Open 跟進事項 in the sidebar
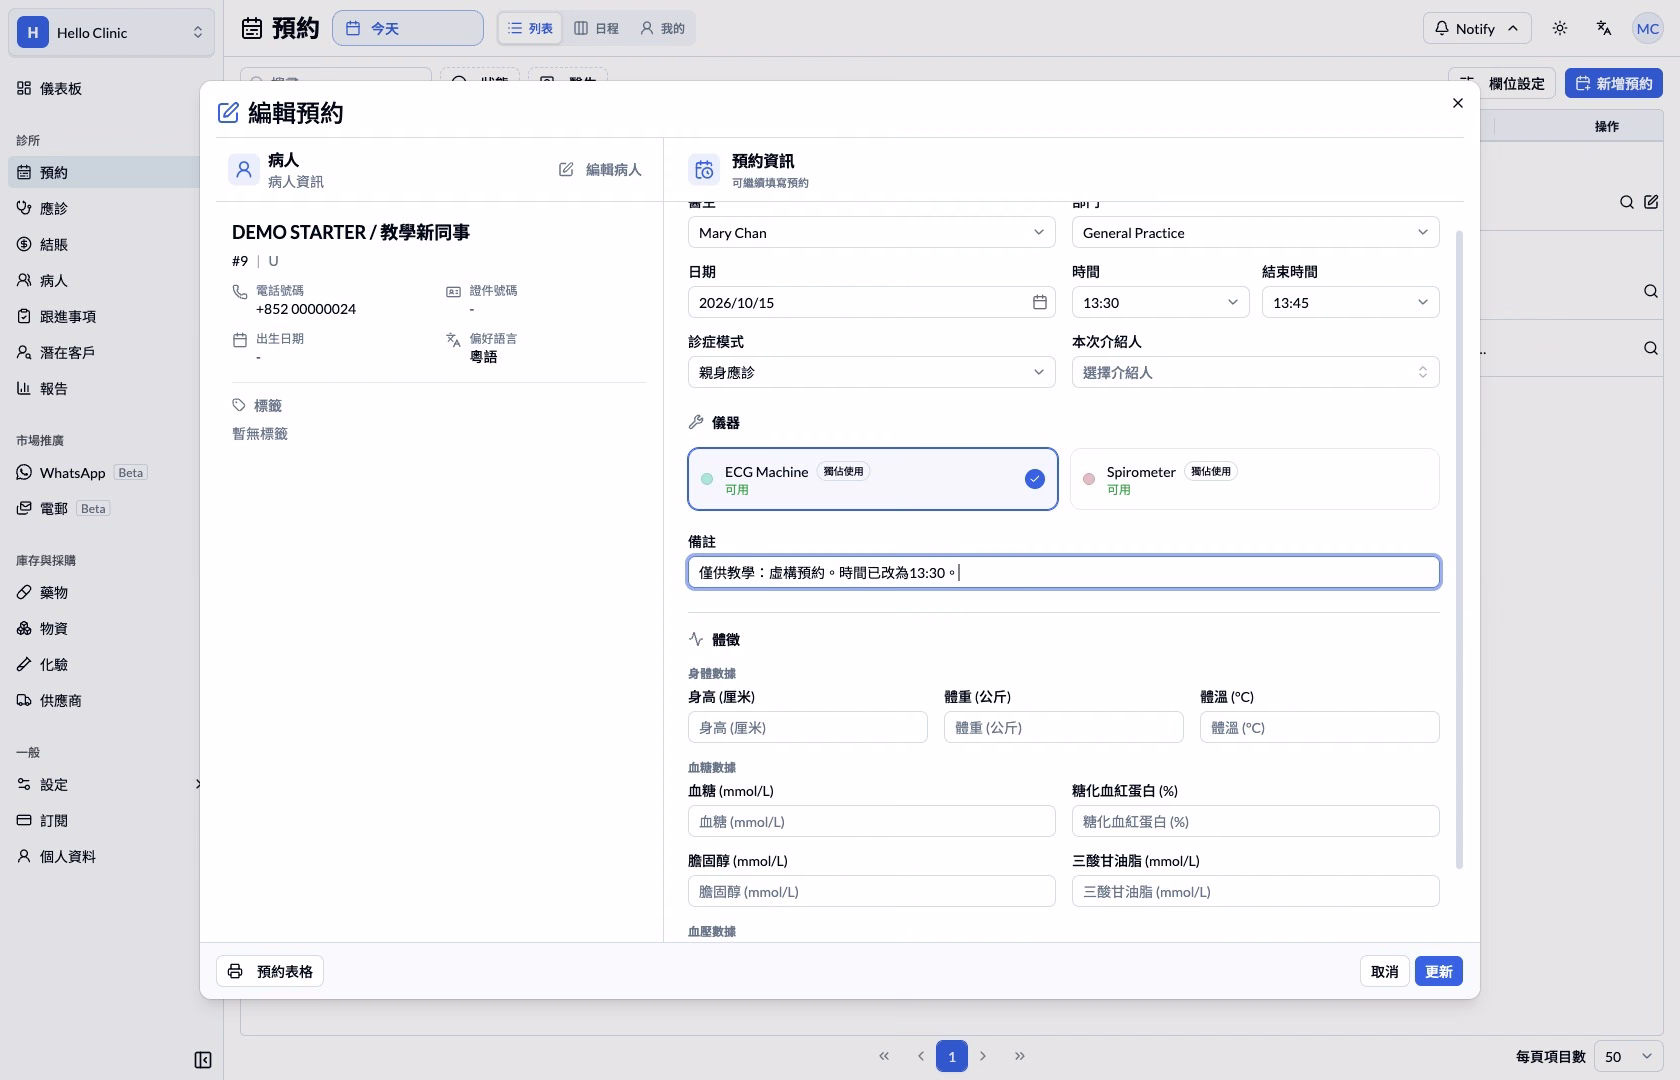 [x=104, y=316]
